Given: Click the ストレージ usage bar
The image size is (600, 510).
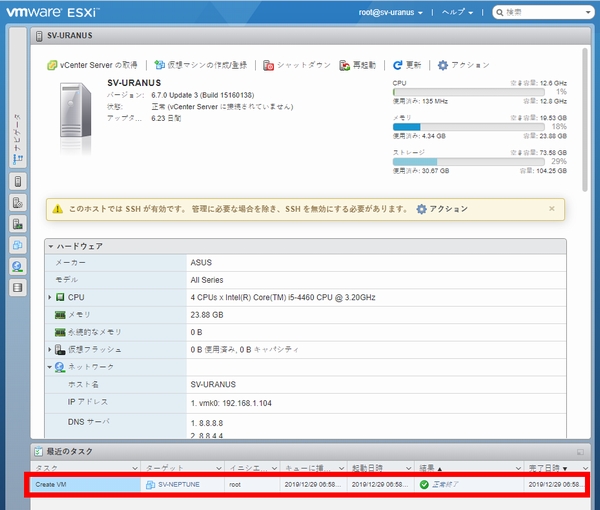Looking at the screenshot, I should click(x=469, y=161).
